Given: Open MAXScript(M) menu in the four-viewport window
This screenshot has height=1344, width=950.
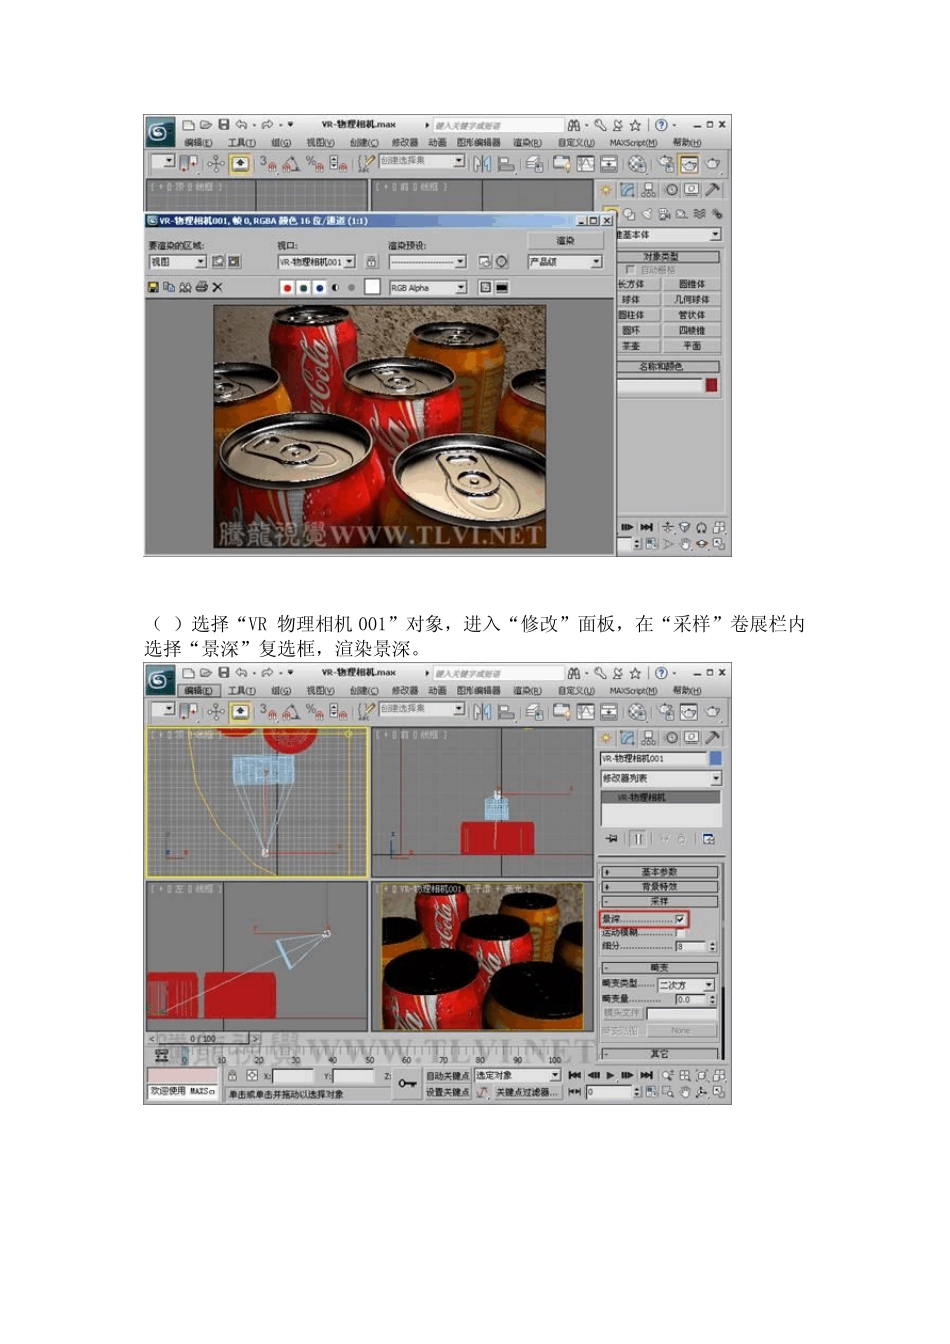Looking at the screenshot, I should pos(633,691).
